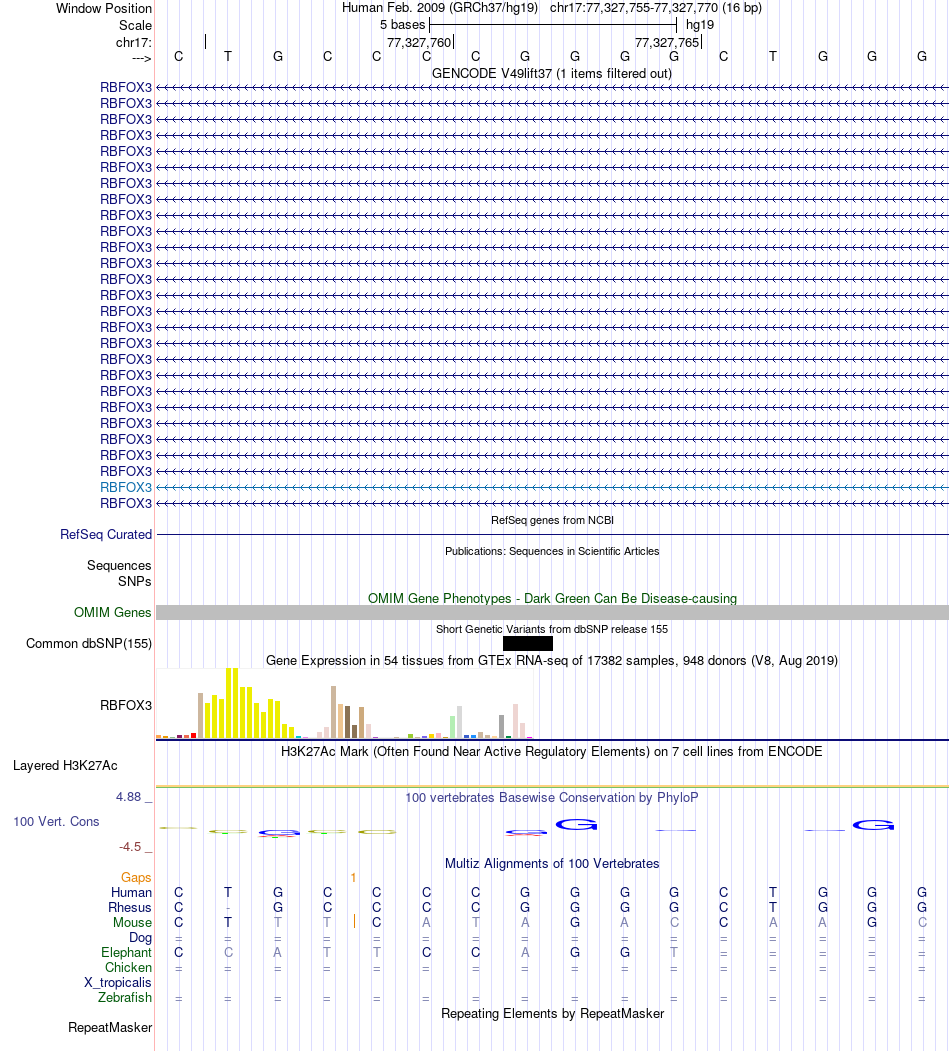Viewport: 950px width, 1051px height.
Task: Click the gray OMIM Genes item bar
Action: pos(552,612)
